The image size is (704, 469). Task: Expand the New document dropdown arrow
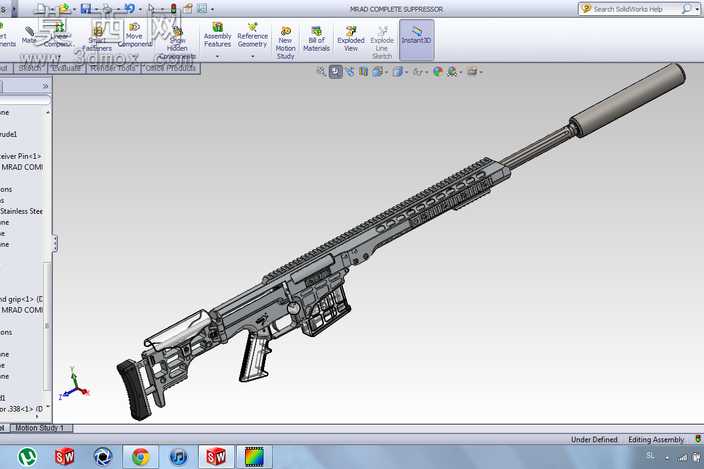[x=52, y=9]
